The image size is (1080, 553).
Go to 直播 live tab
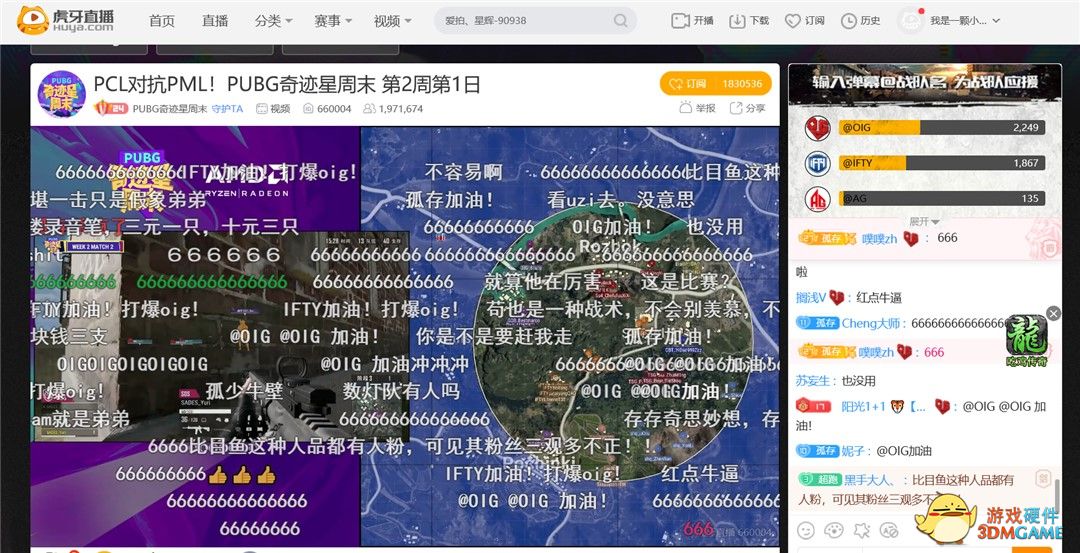coord(215,21)
